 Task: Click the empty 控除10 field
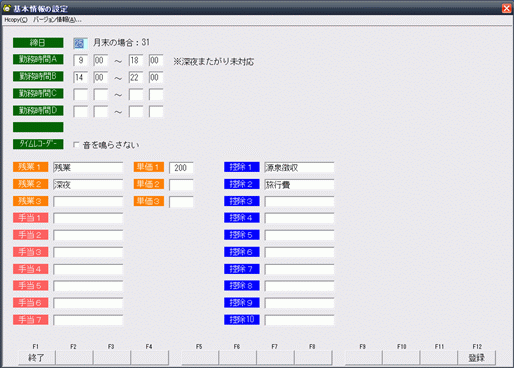point(299,320)
